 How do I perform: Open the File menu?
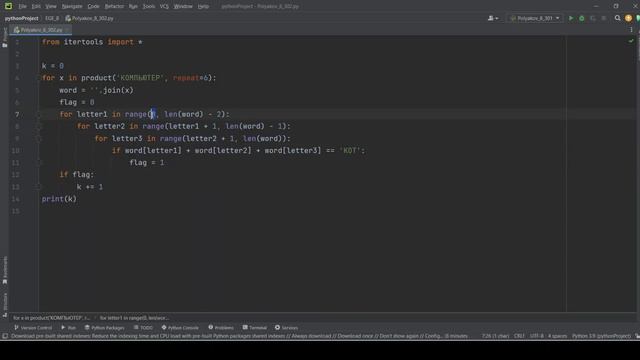pos(22,7)
